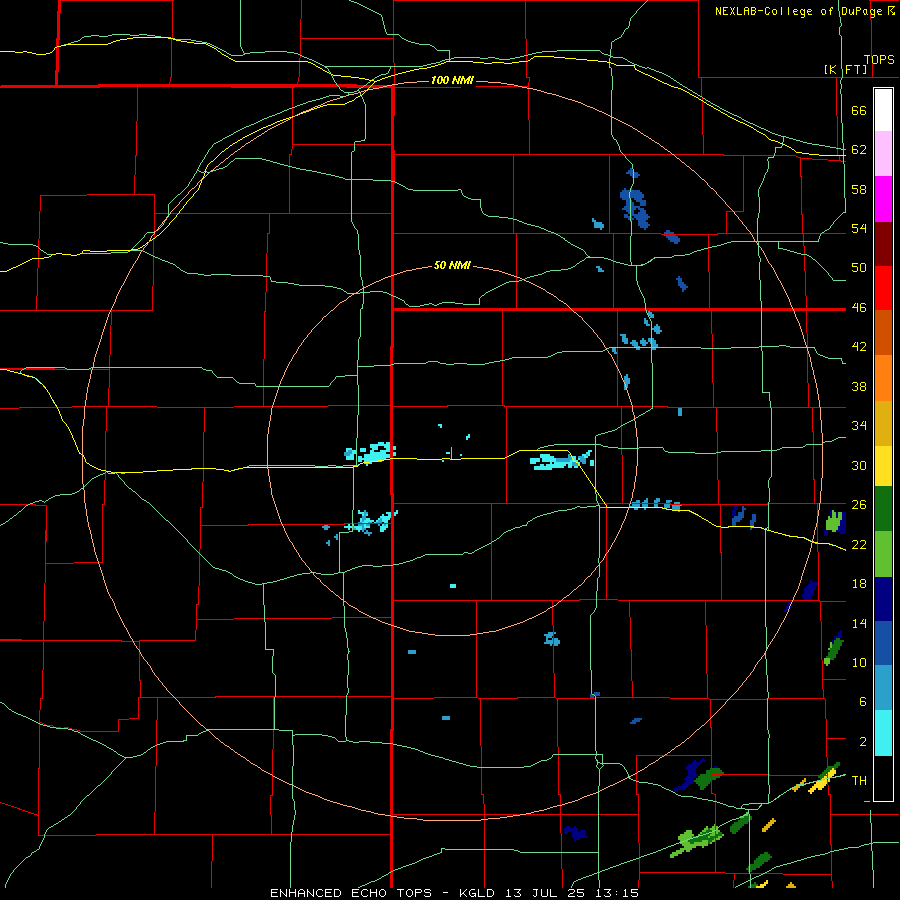Click the 10 legend value
The image size is (900, 900).
pos(859,662)
